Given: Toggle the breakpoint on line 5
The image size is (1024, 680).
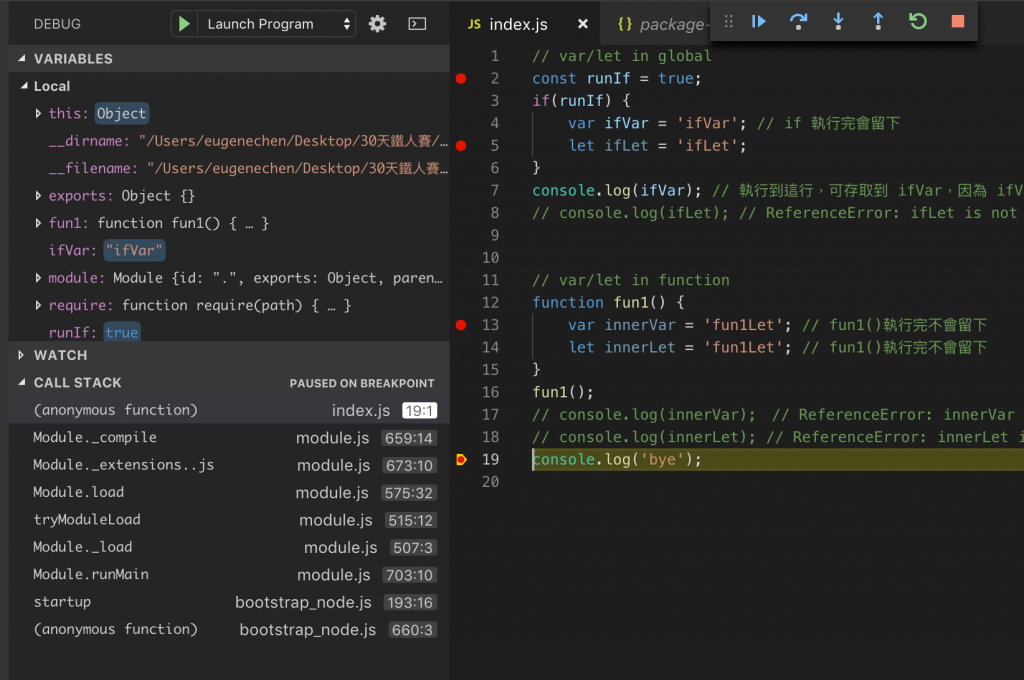Looking at the screenshot, I should pyautogui.click(x=461, y=146).
